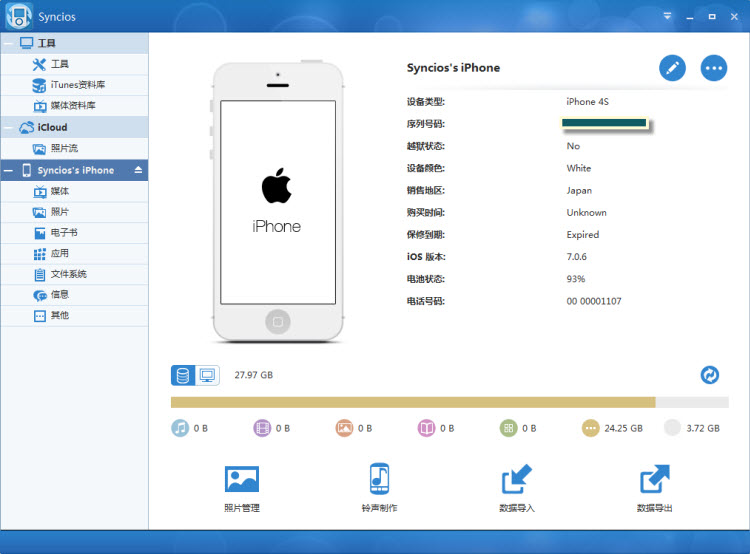Click the photos storage icon
750x554 pixels.
tap(344, 428)
